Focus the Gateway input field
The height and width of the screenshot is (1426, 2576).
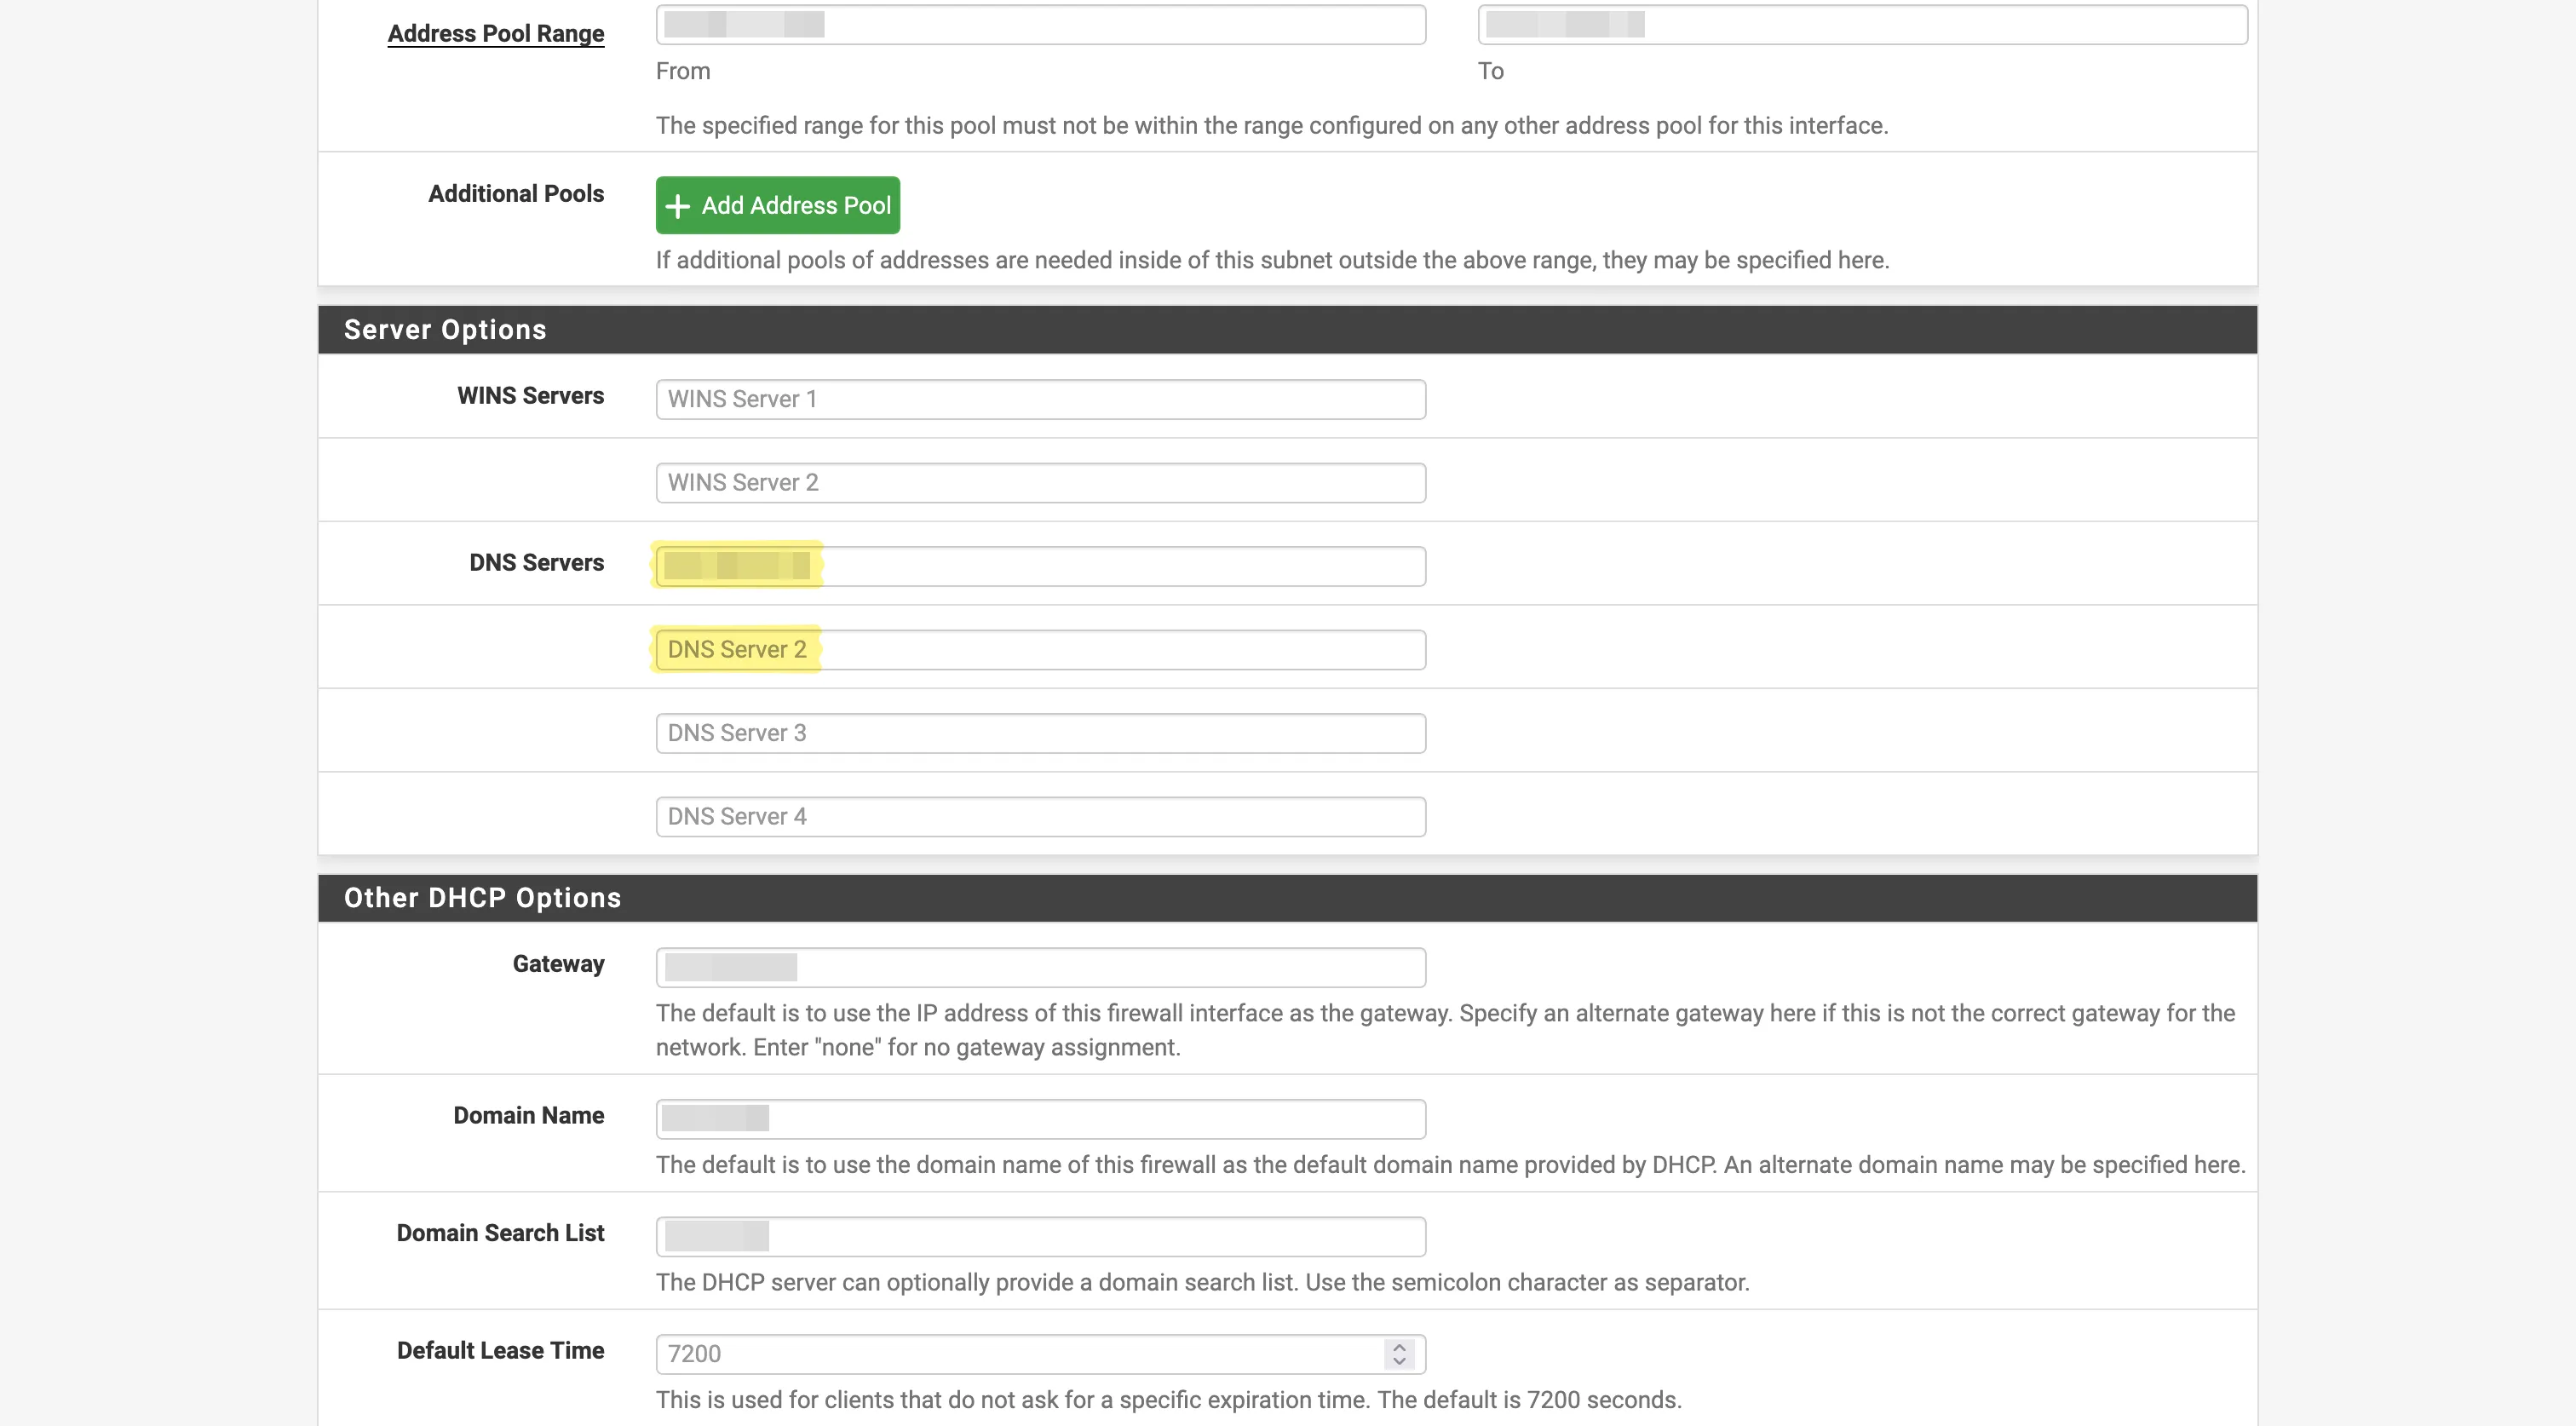[x=1040, y=967]
